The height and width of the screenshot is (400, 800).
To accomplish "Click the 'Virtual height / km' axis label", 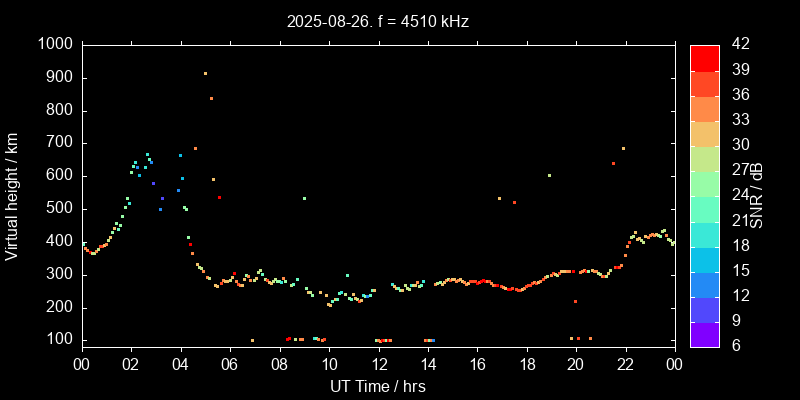I will (x=13, y=196).
